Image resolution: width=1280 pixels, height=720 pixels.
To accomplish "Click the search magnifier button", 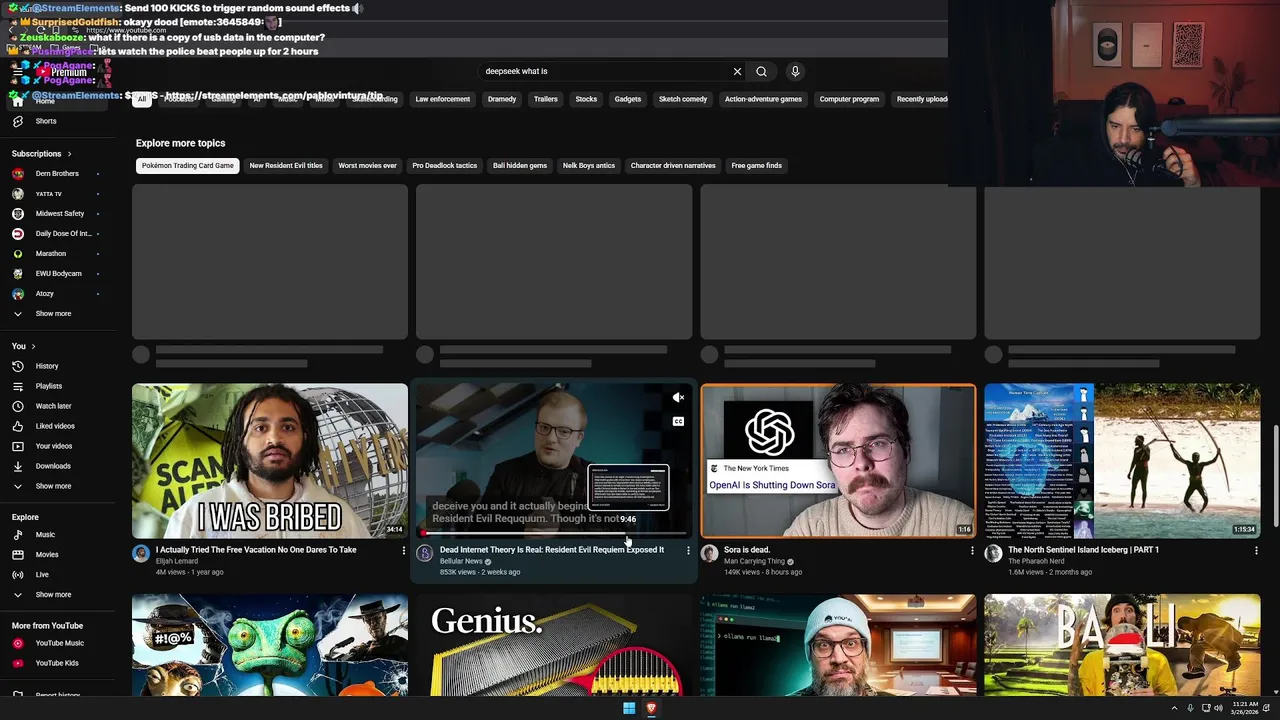I will (x=761, y=71).
